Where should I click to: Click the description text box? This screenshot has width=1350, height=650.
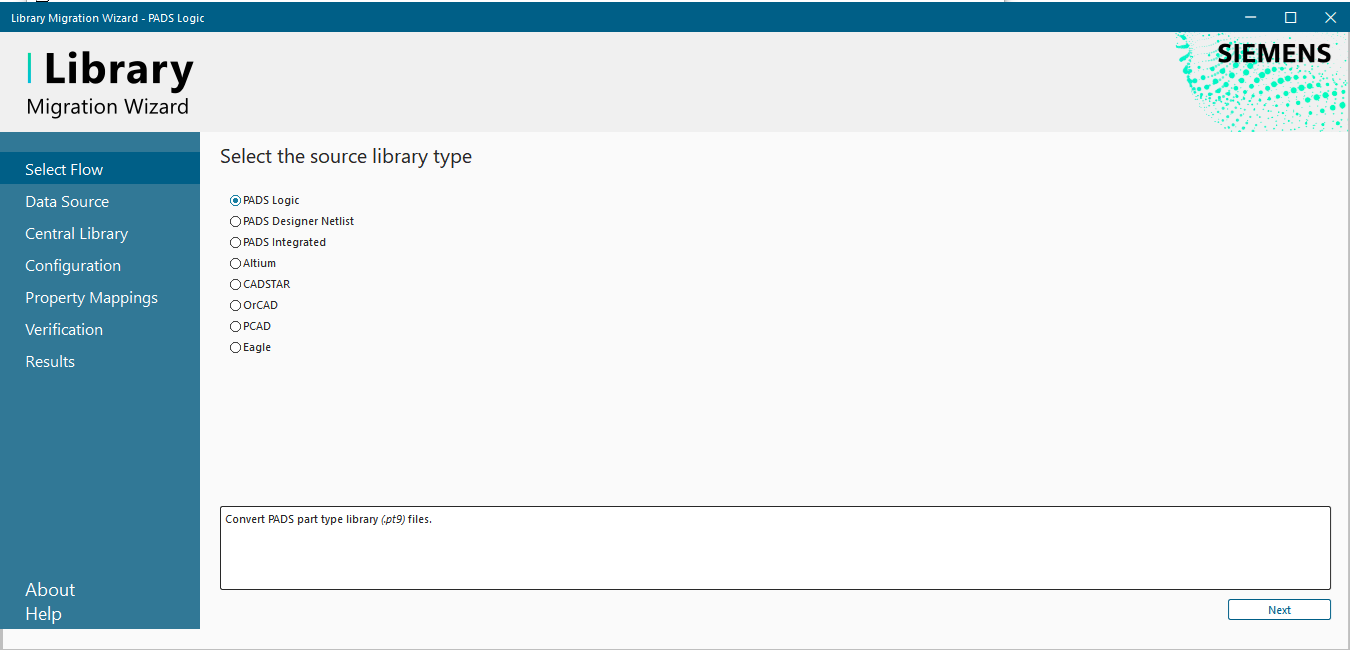point(775,548)
